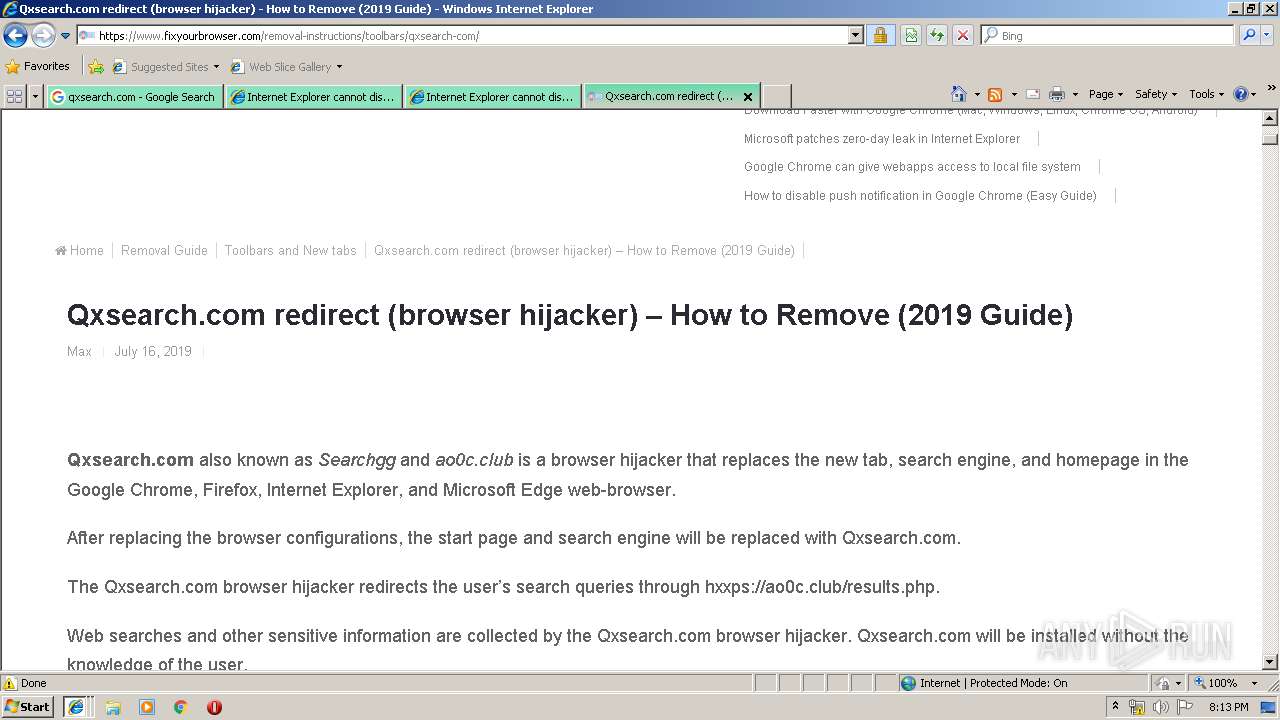Open the search provider dropdown arrow
Viewport: 1280px width, 720px height.
pos(1267,36)
